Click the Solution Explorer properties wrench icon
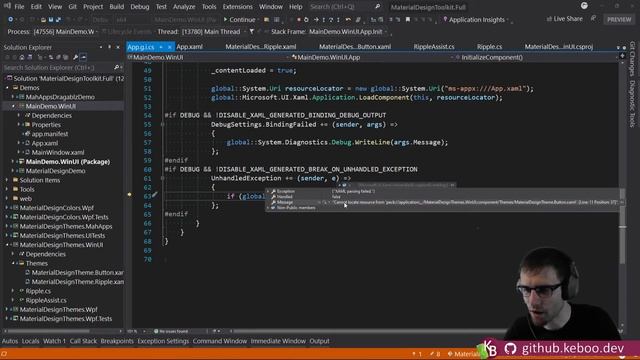Screen dimensions: 640x360 (x=76, y=58)
